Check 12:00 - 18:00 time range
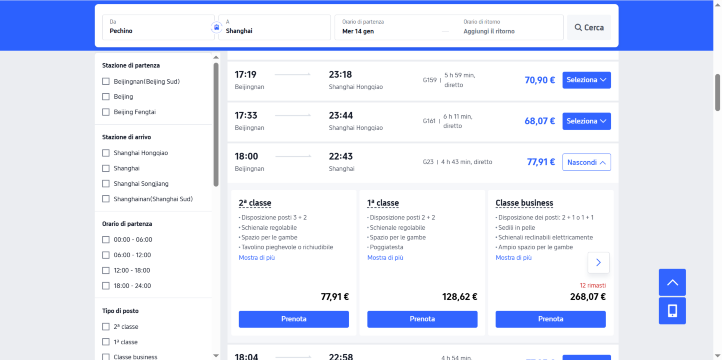Screen dimensions: 722x360 (105, 270)
